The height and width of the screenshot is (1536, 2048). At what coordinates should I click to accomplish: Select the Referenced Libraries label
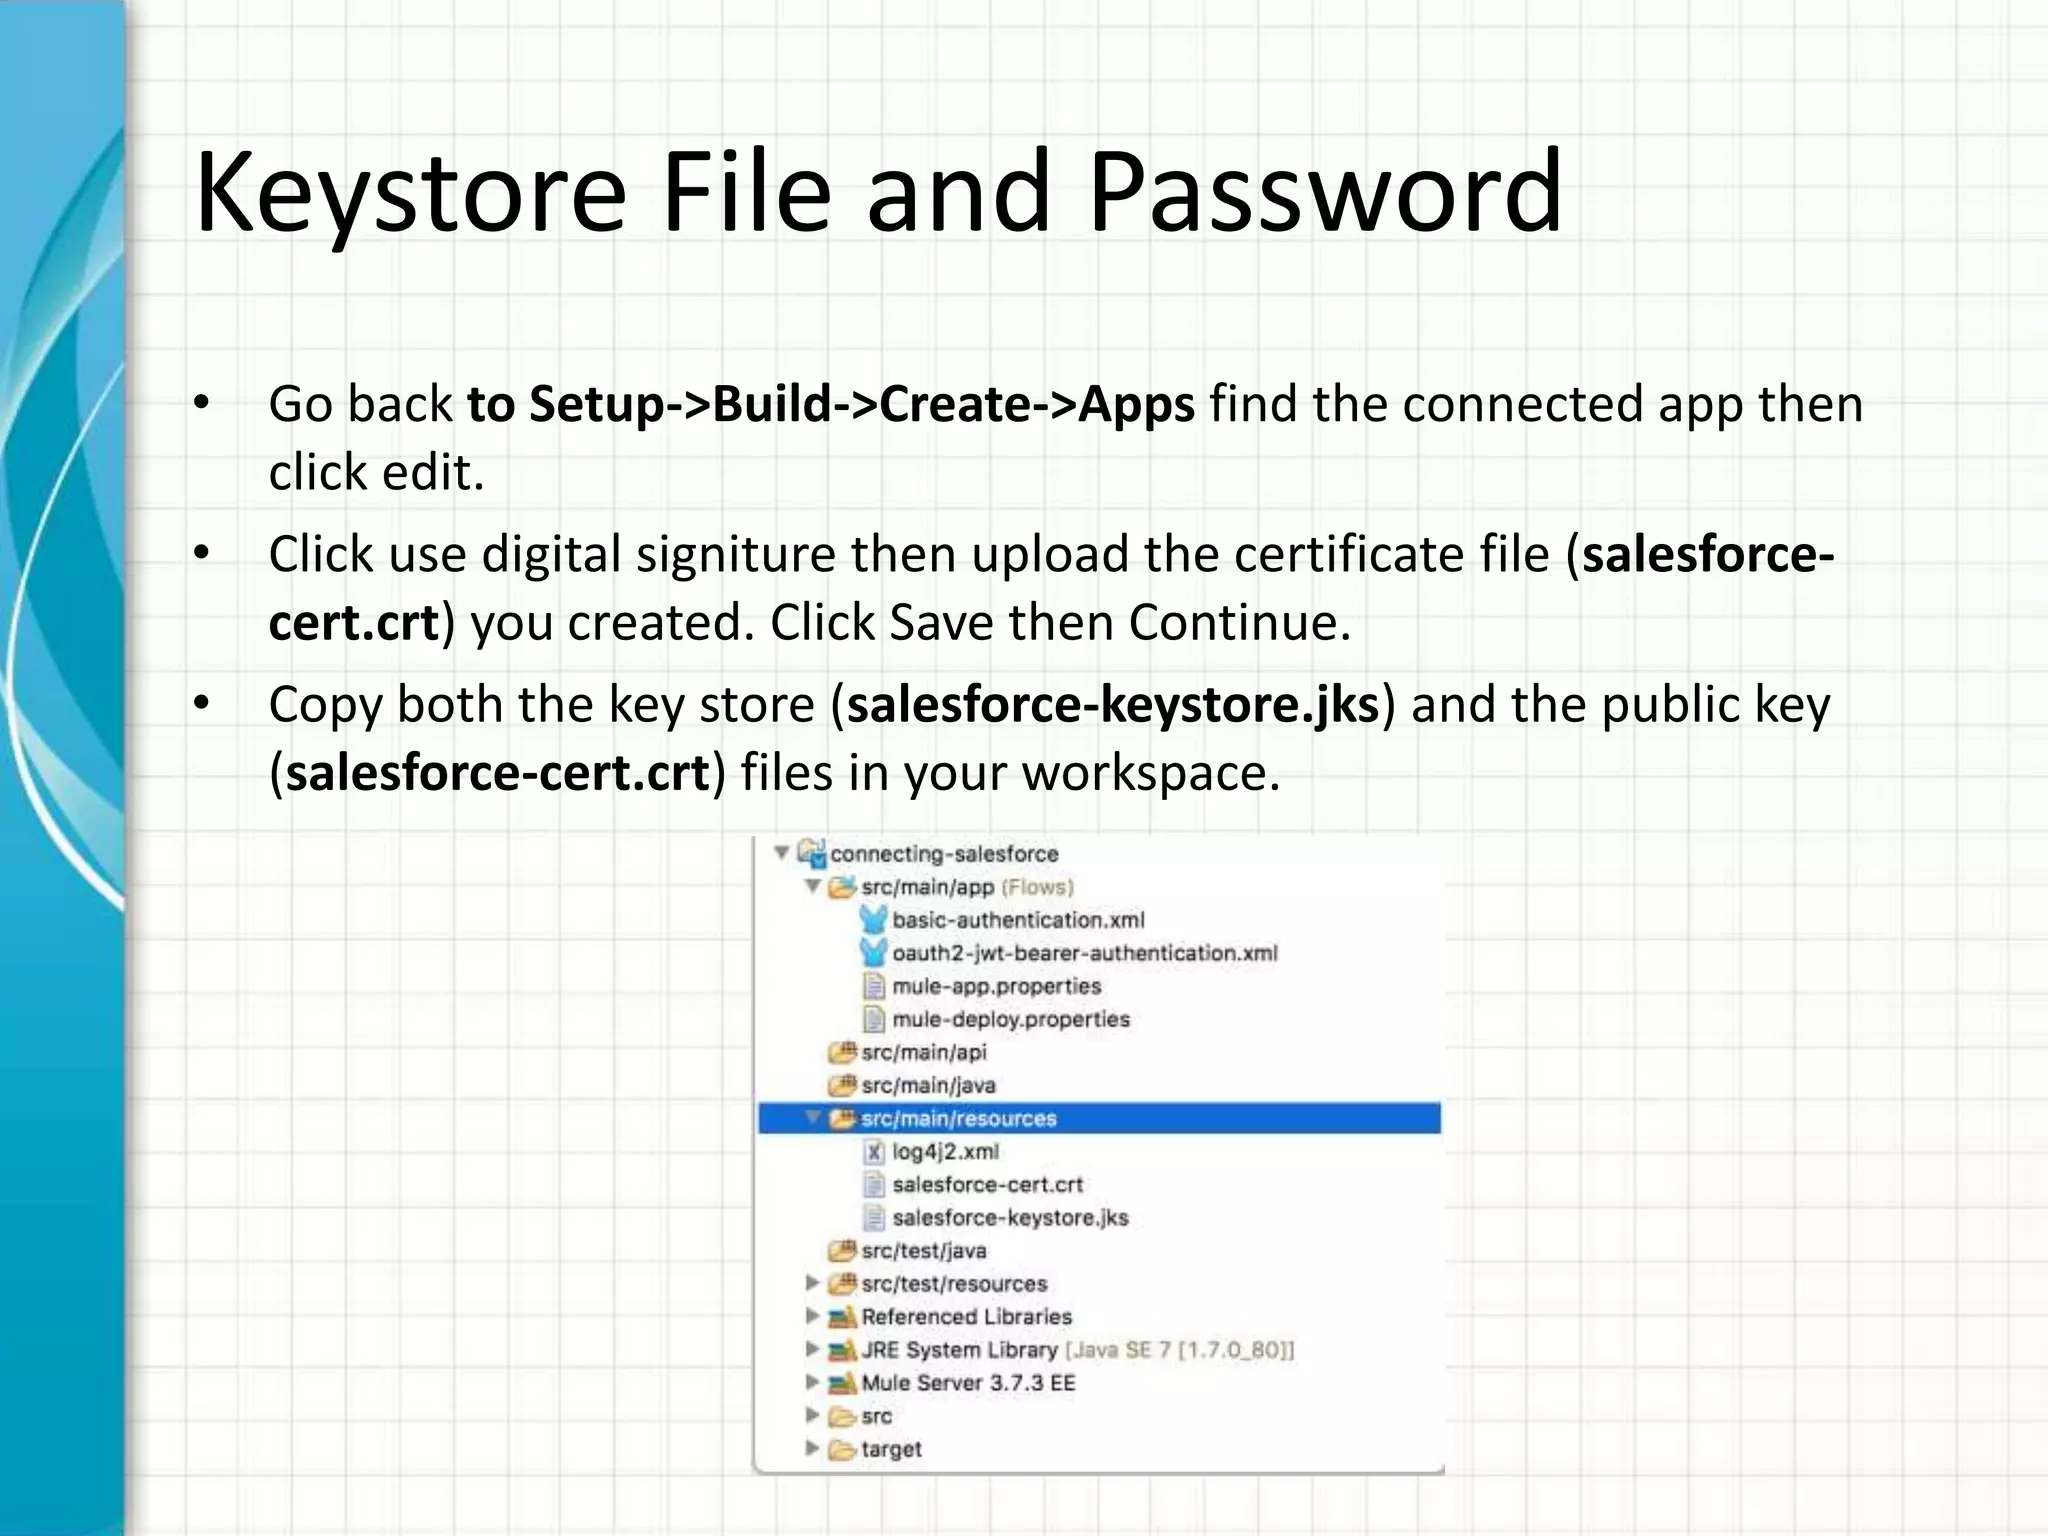tap(966, 1316)
